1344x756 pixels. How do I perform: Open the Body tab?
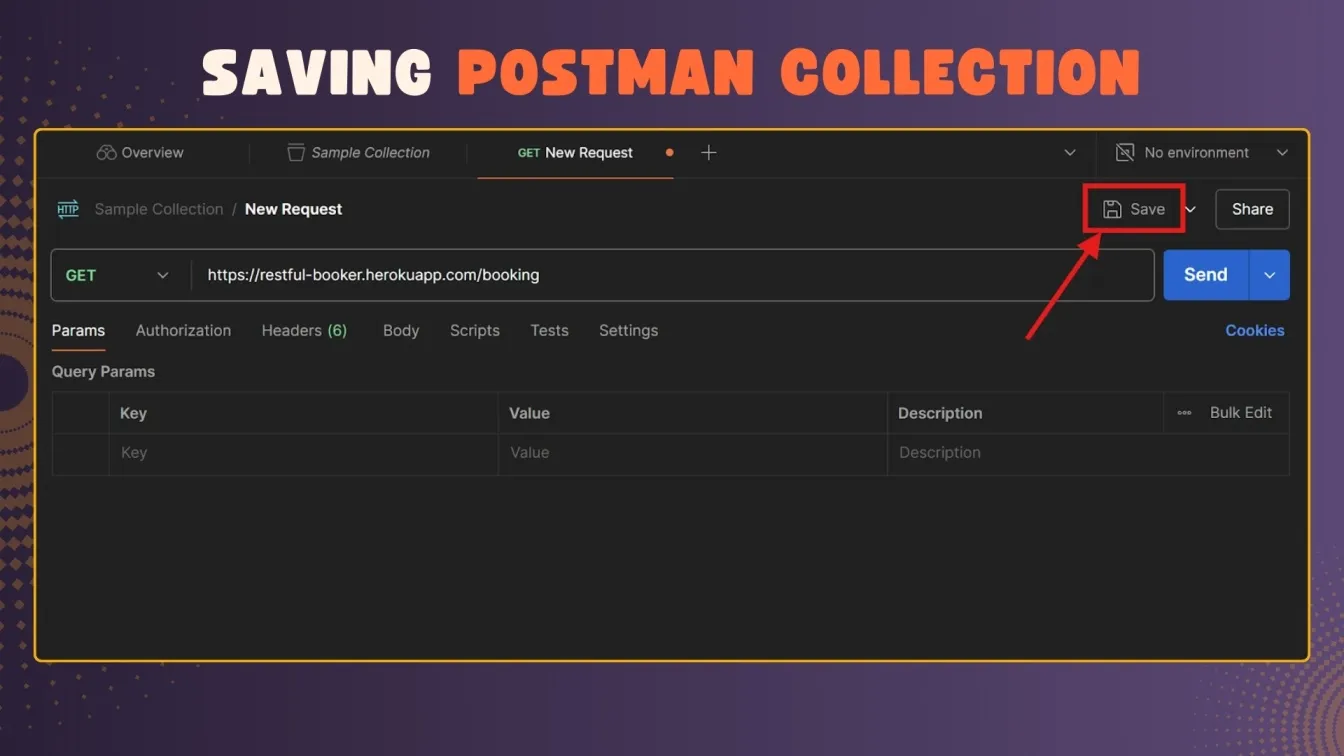(401, 330)
